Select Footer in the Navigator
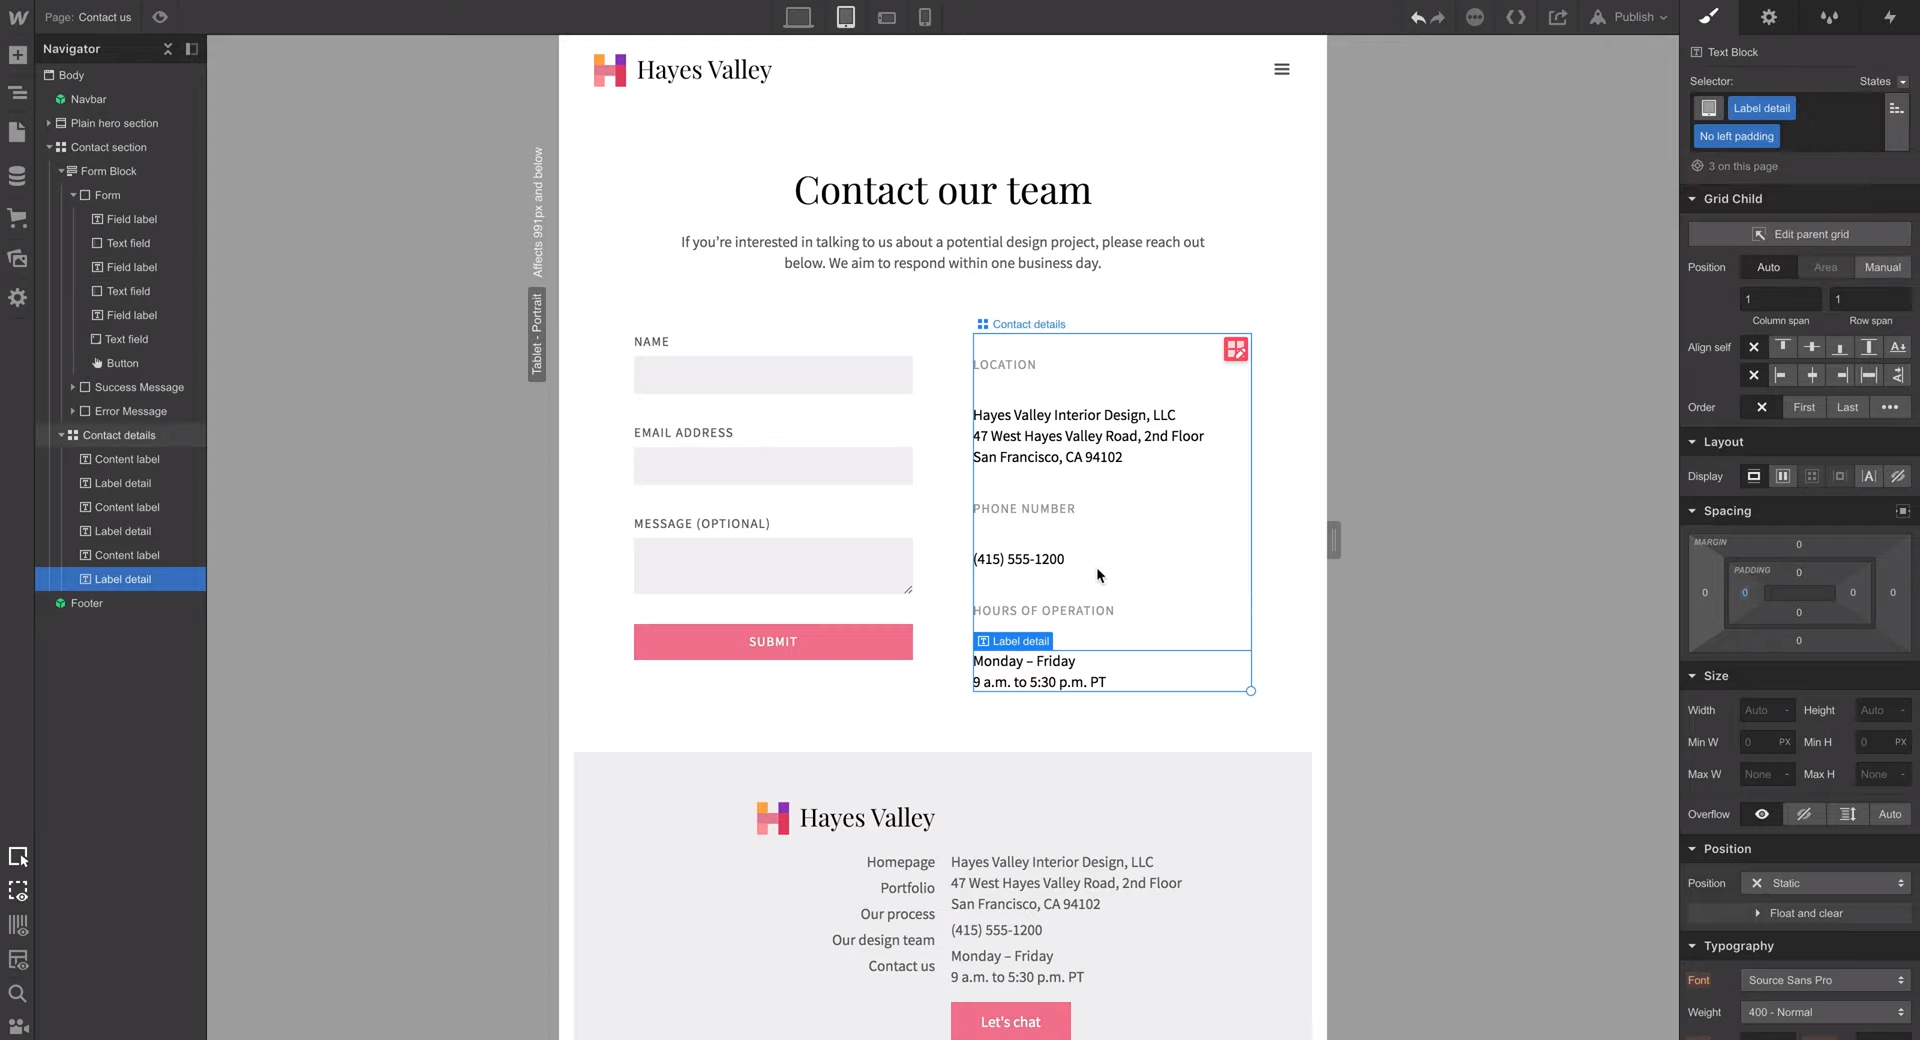1920x1040 pixels. coord(86,603)
